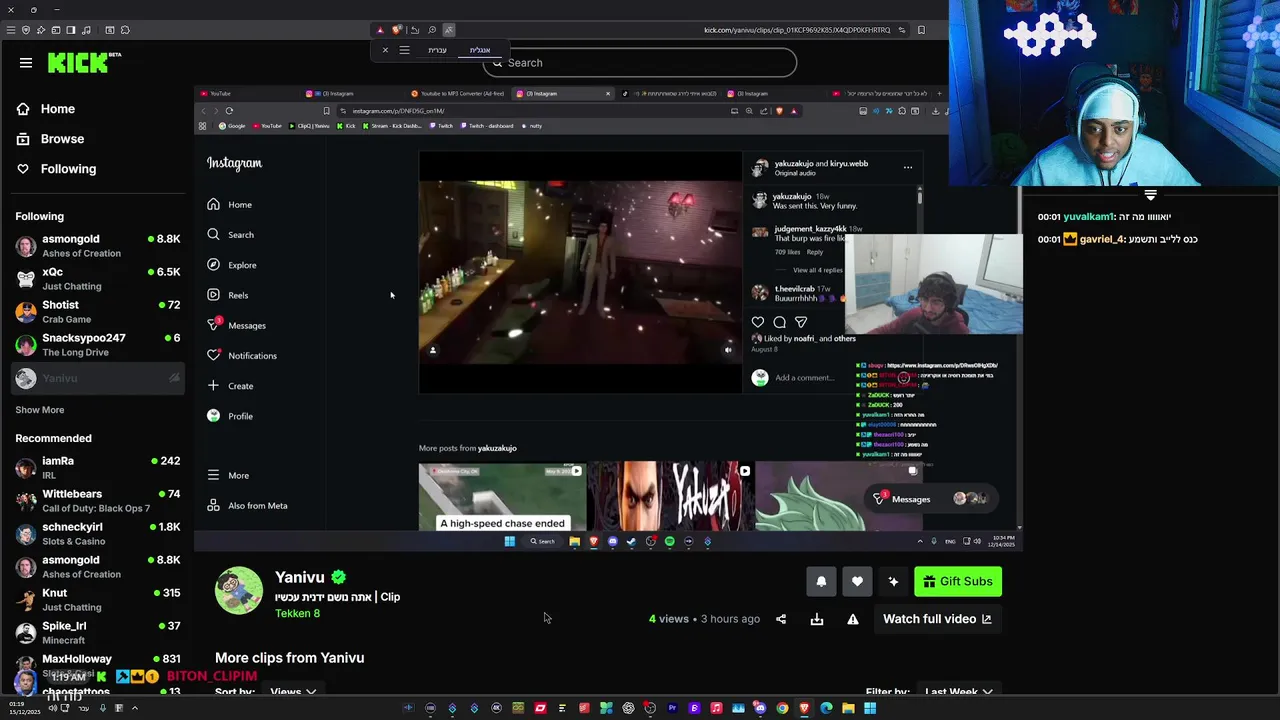
Task: Open Windows Start from taskbar
Action: (870, 709)
